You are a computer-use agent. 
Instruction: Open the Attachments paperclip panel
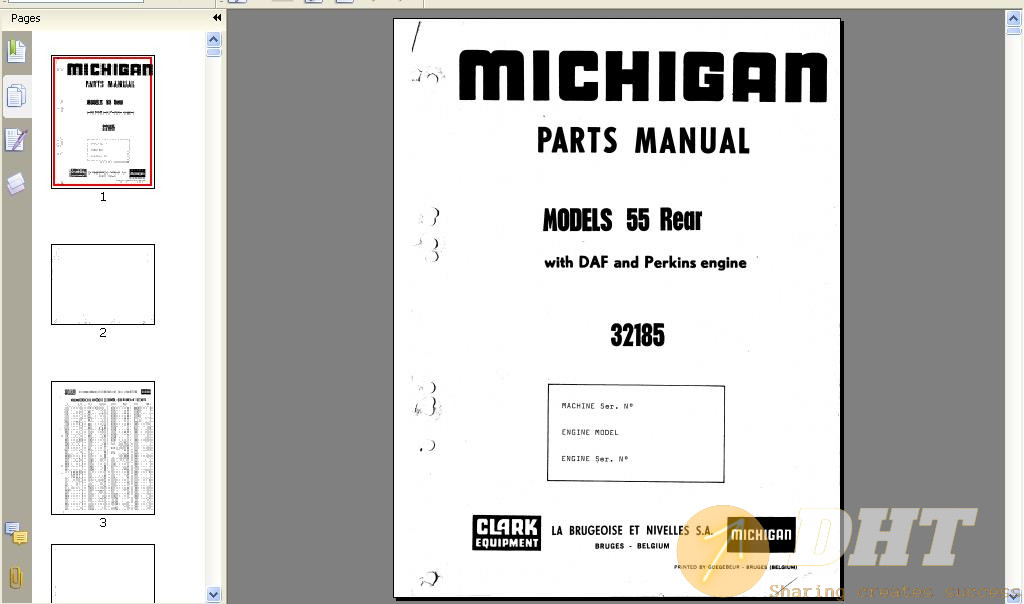pos(16,578)
